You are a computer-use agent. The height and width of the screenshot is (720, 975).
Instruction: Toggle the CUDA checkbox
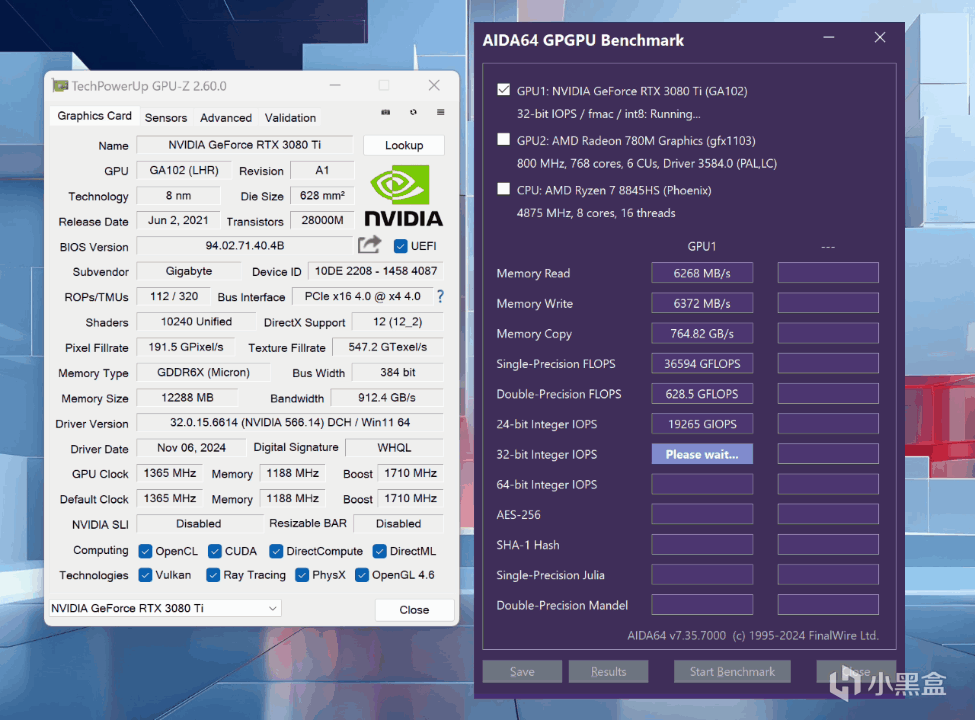click(215, 551)
